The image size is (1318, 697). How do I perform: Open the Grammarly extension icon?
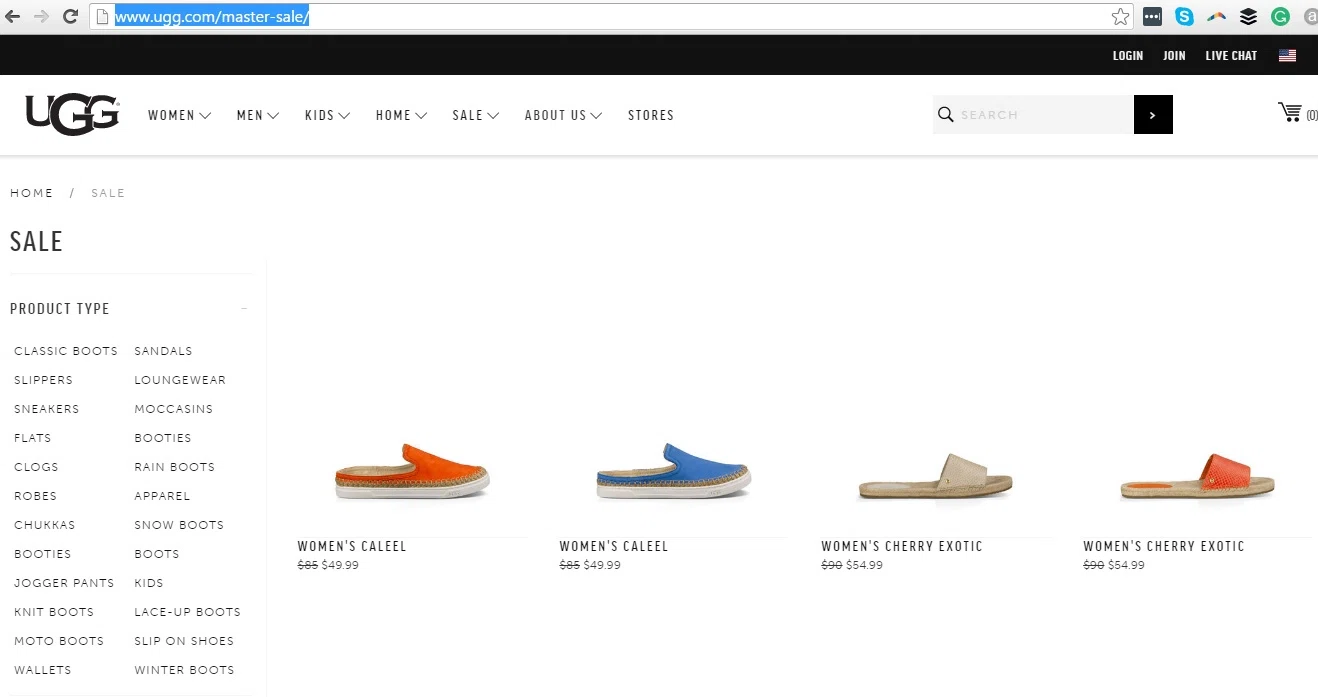1280,16
